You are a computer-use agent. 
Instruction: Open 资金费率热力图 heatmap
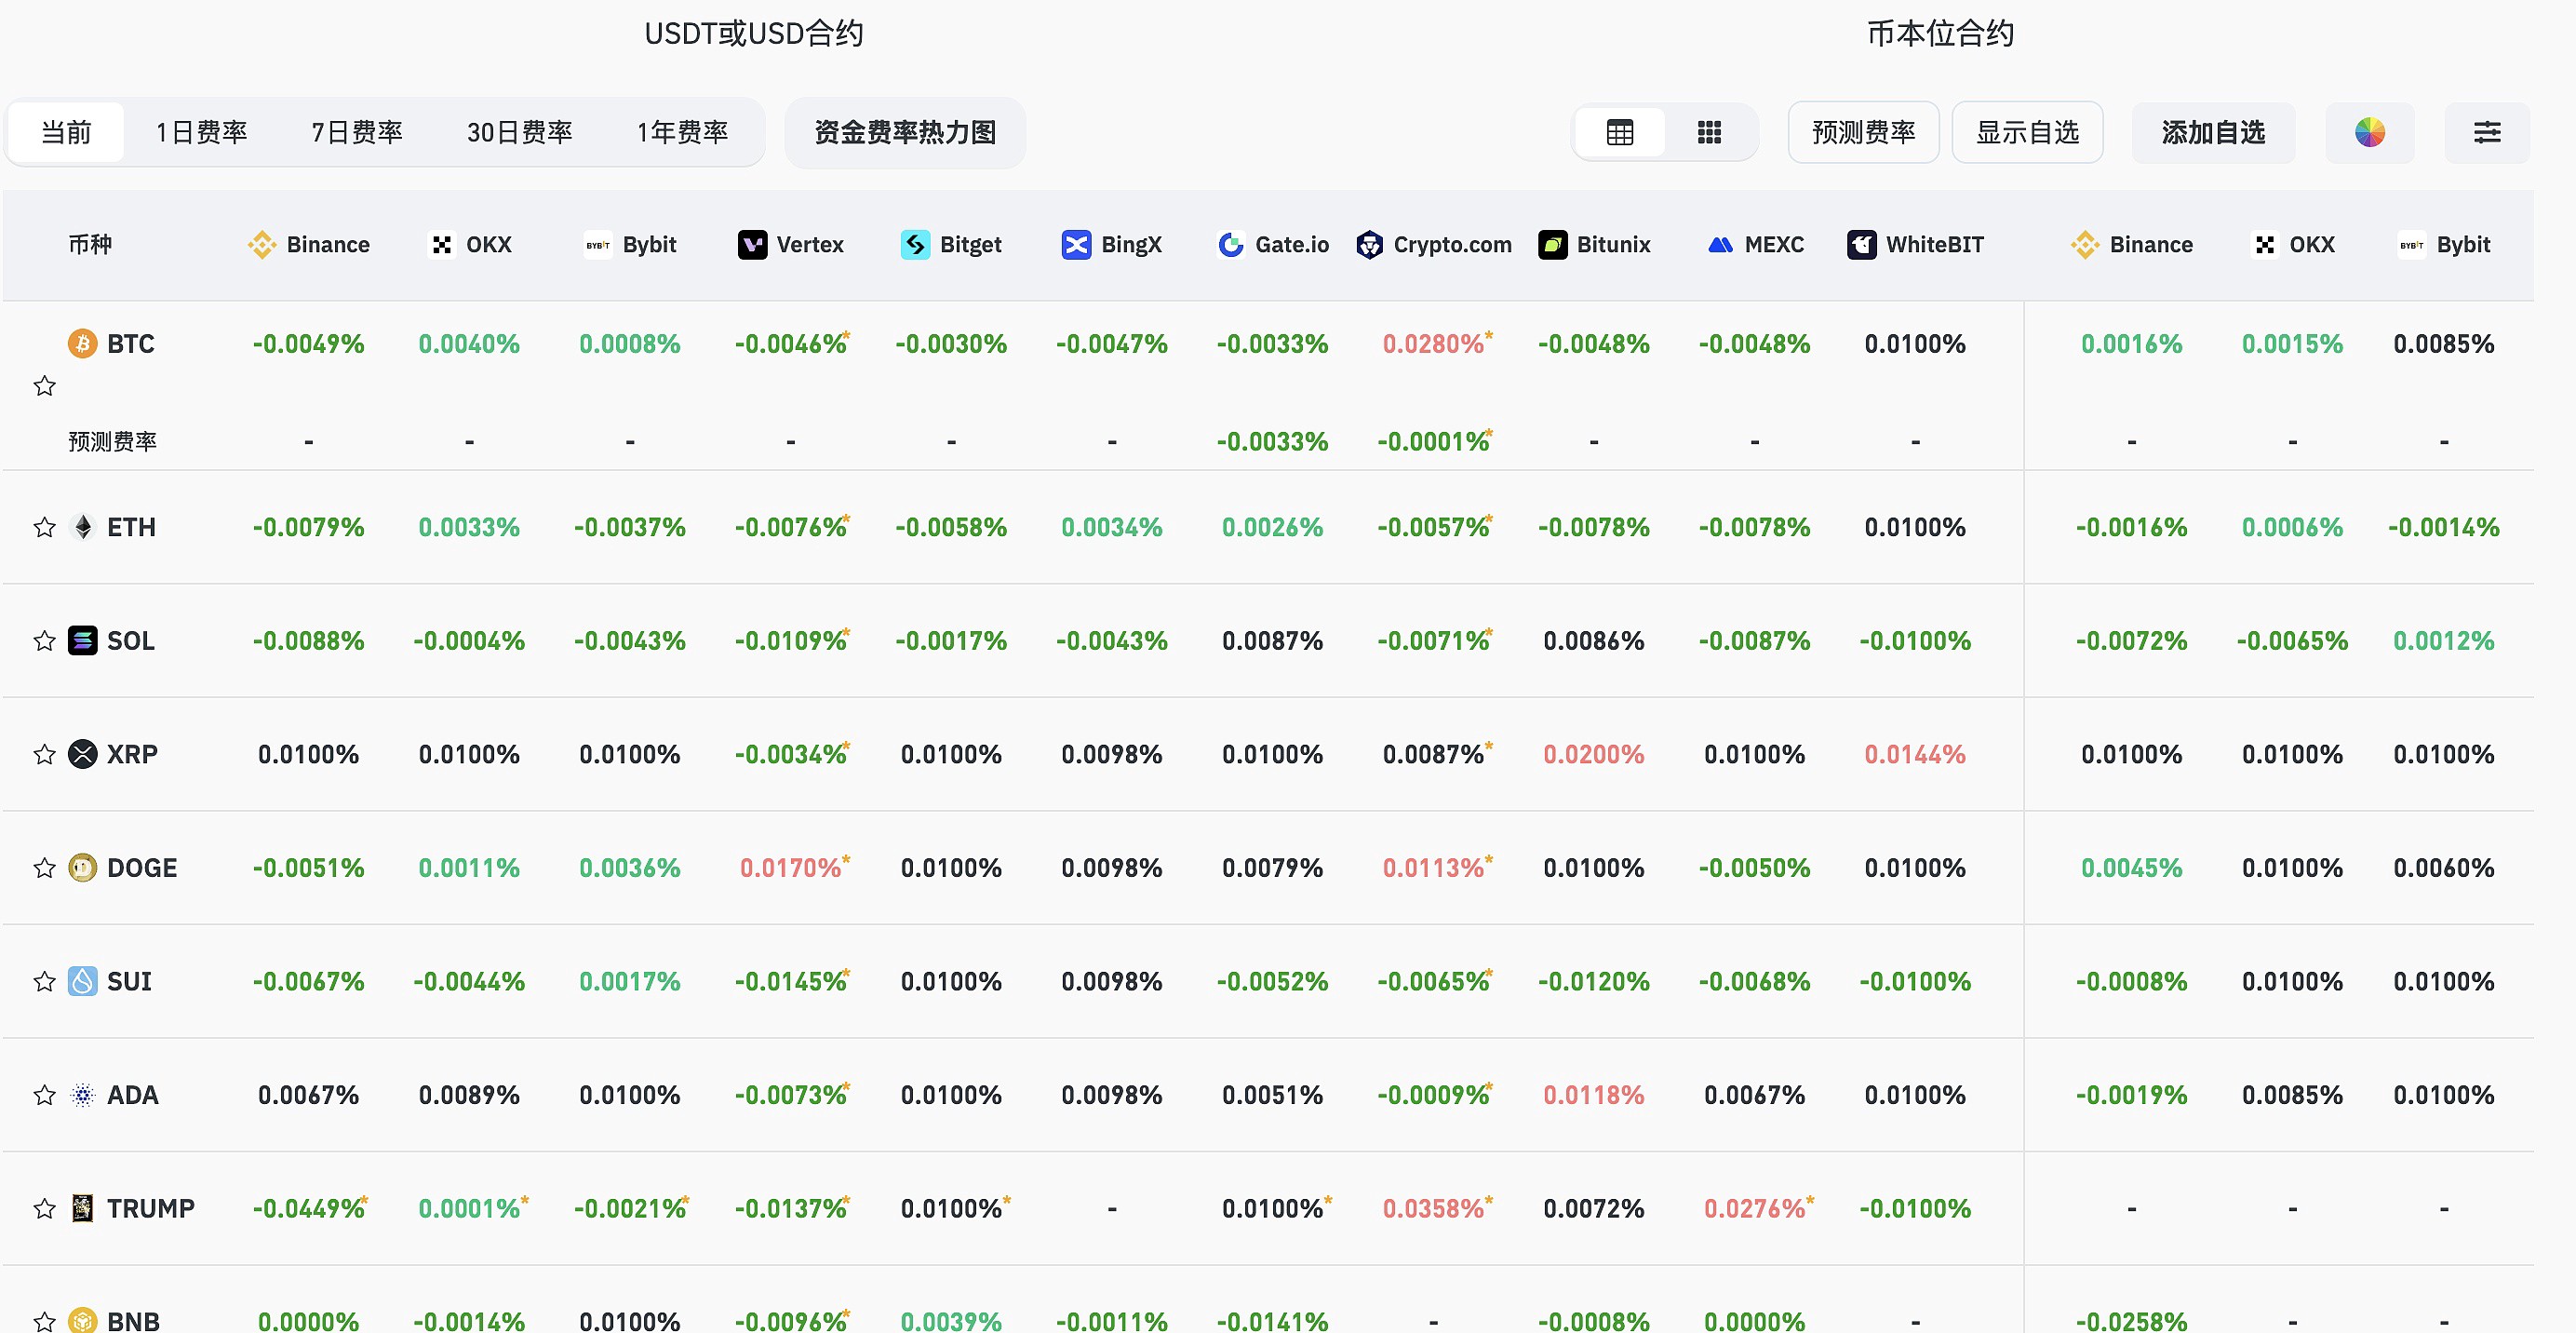tap(905, 132)
